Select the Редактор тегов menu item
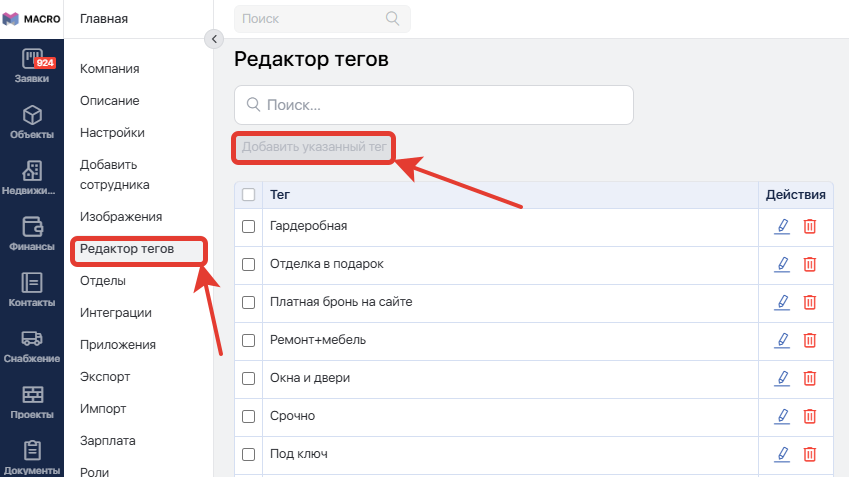 (127, 249)
